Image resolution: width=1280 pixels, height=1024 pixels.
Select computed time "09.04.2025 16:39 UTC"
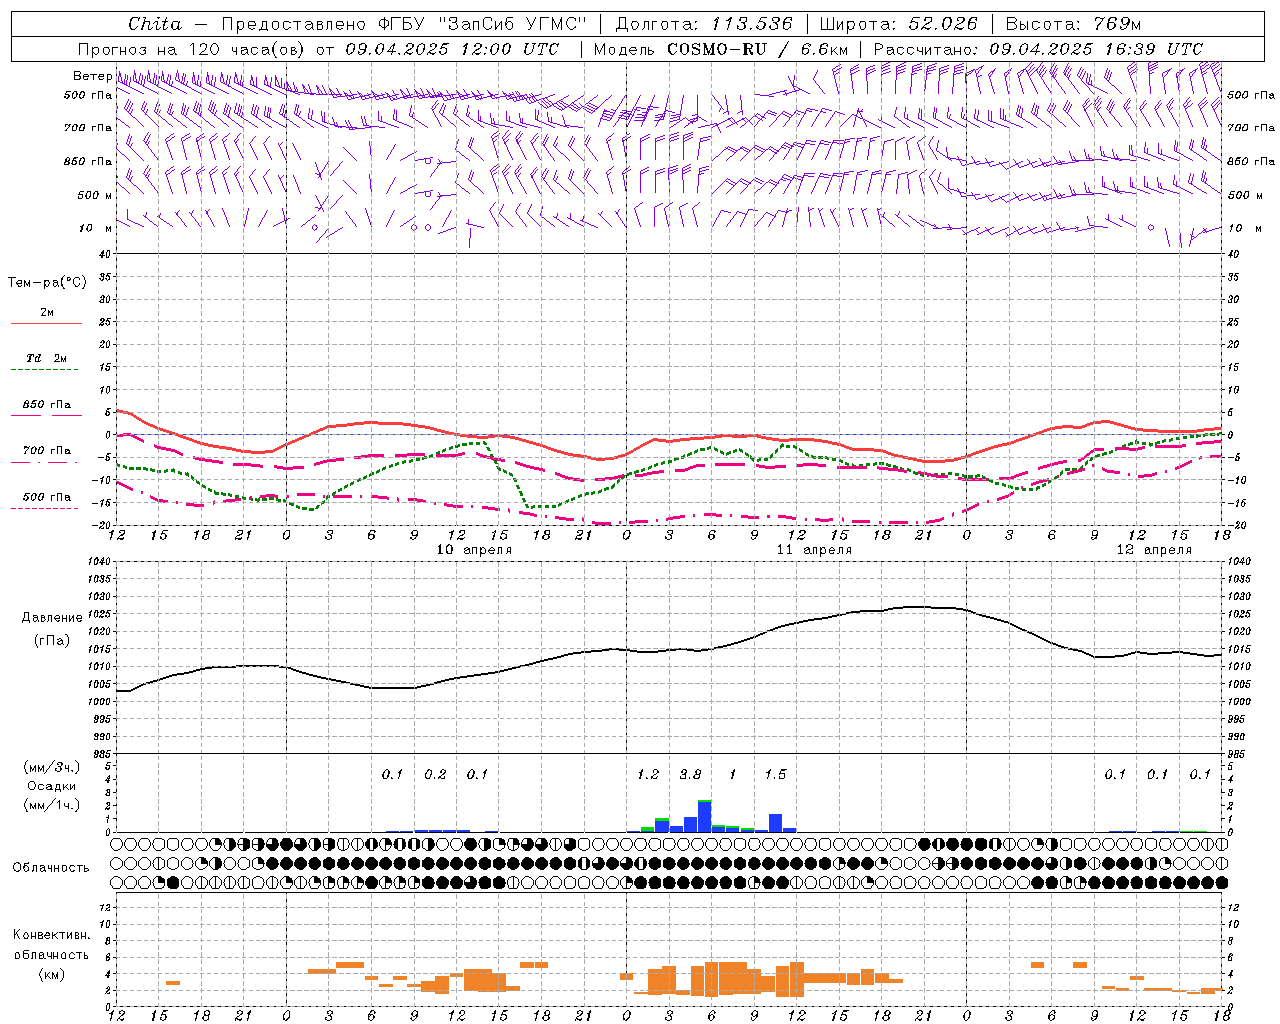click(1096, 49)
